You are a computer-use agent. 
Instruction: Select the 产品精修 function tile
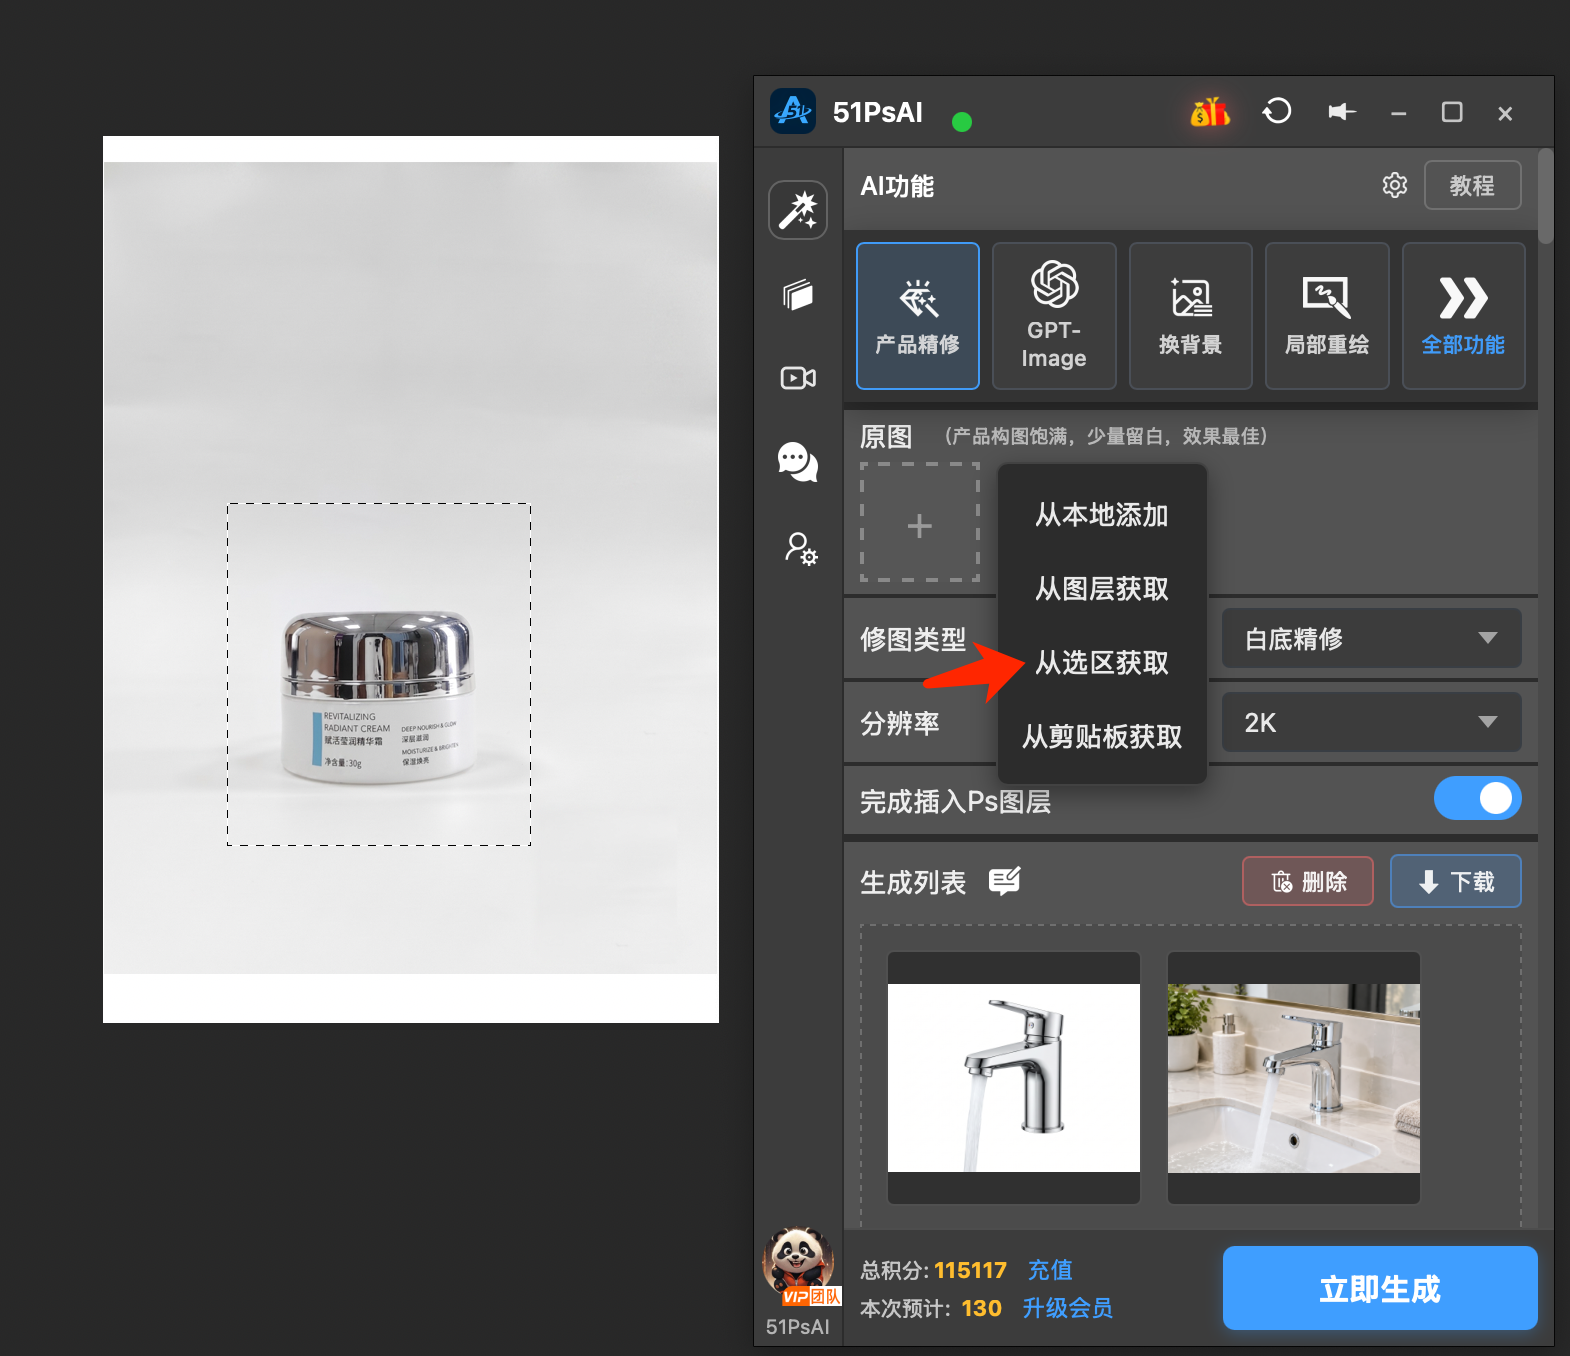[x=918, y=316]
